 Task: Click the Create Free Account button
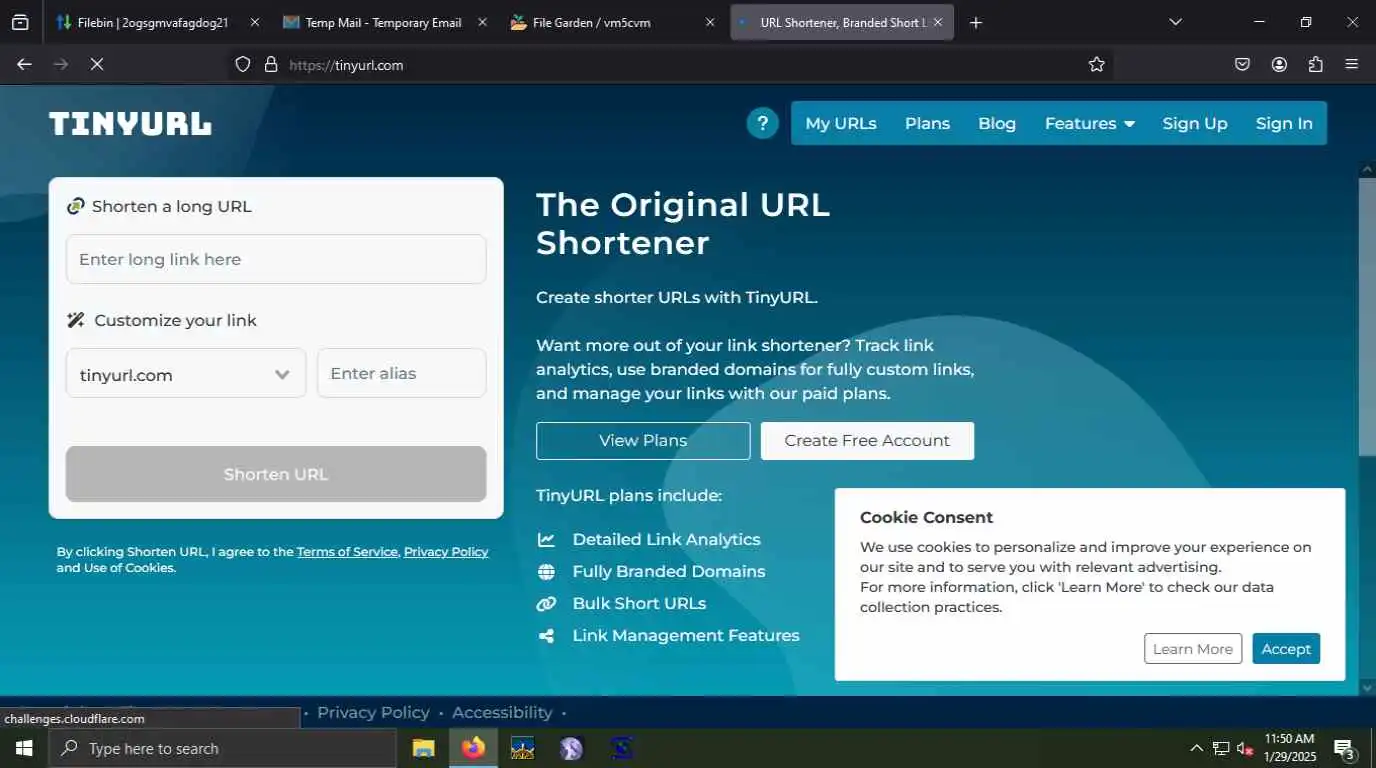pos(867,440)
